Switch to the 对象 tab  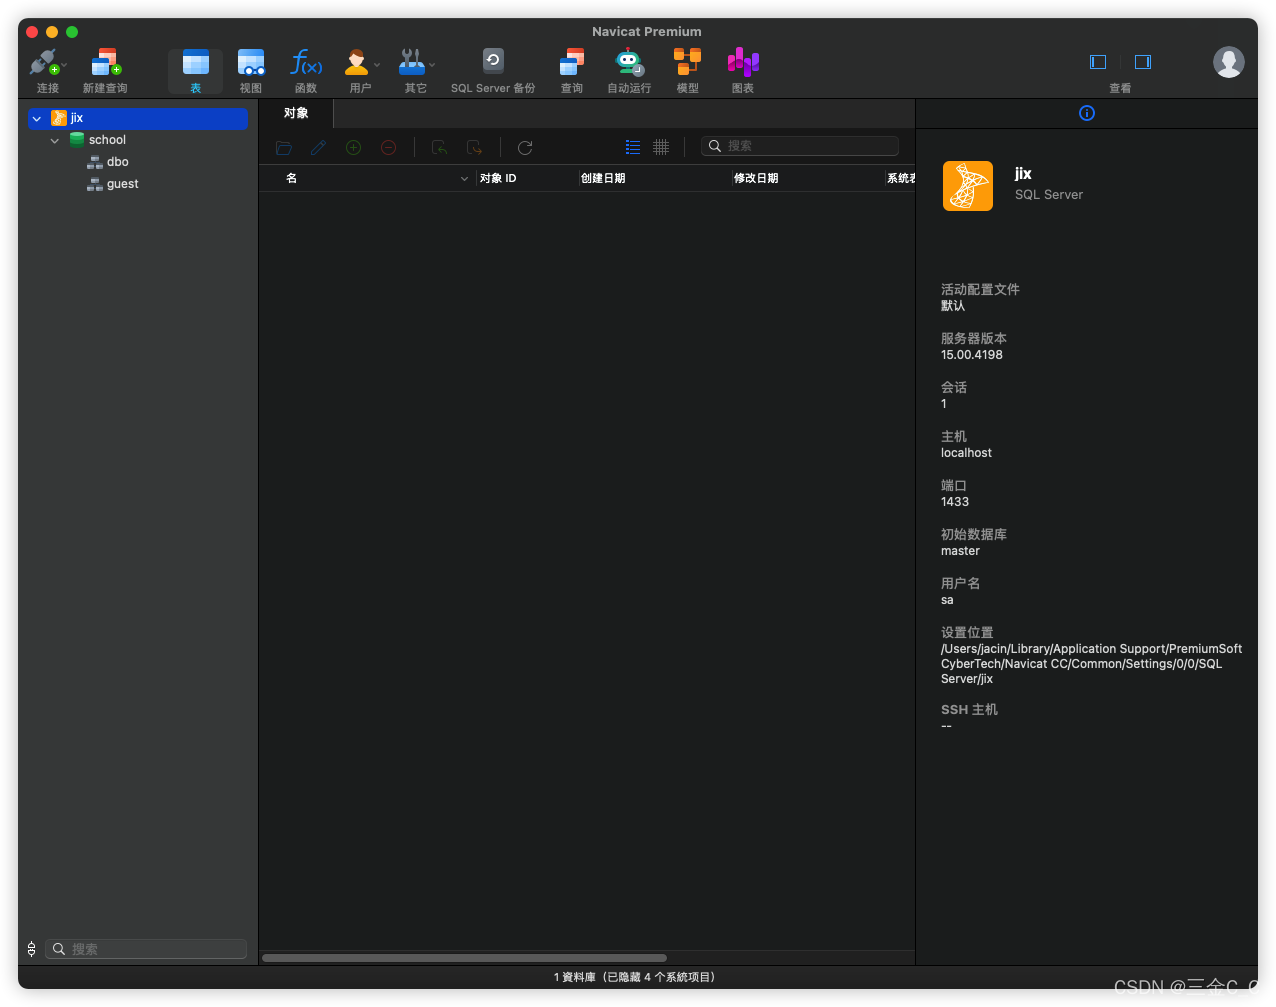pyautogui.click(x=296, y=113)
